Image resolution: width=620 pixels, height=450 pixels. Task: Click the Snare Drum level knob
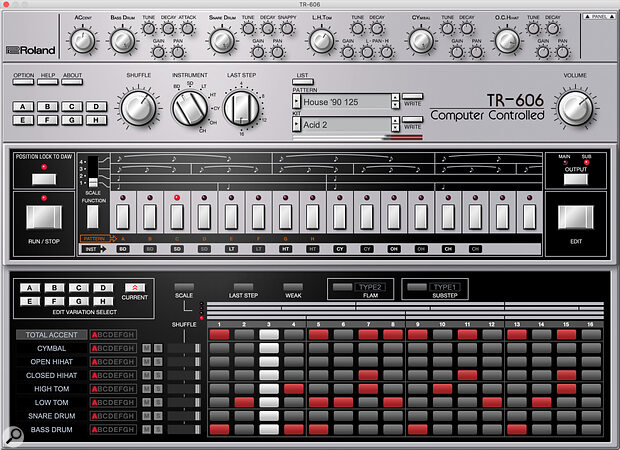coord(222,41)
